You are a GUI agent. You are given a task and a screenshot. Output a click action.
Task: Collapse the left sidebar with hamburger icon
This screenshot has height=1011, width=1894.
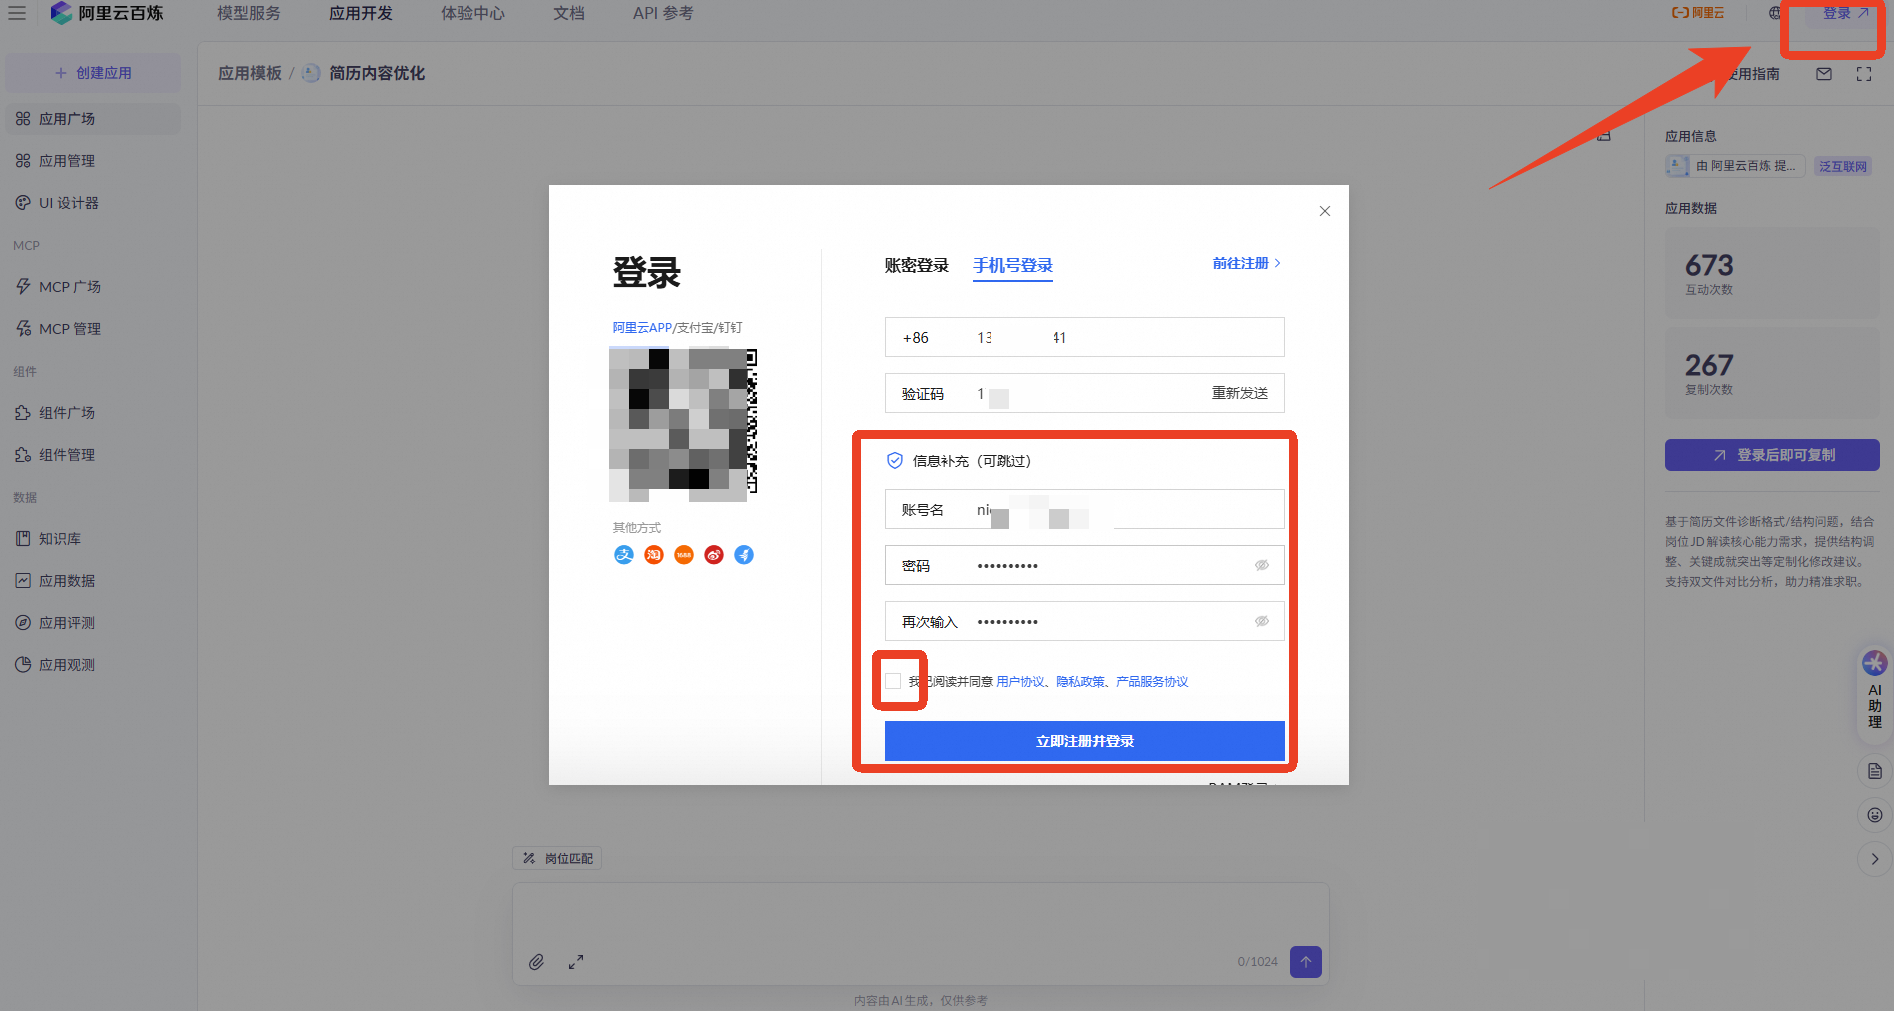[16, 13]
